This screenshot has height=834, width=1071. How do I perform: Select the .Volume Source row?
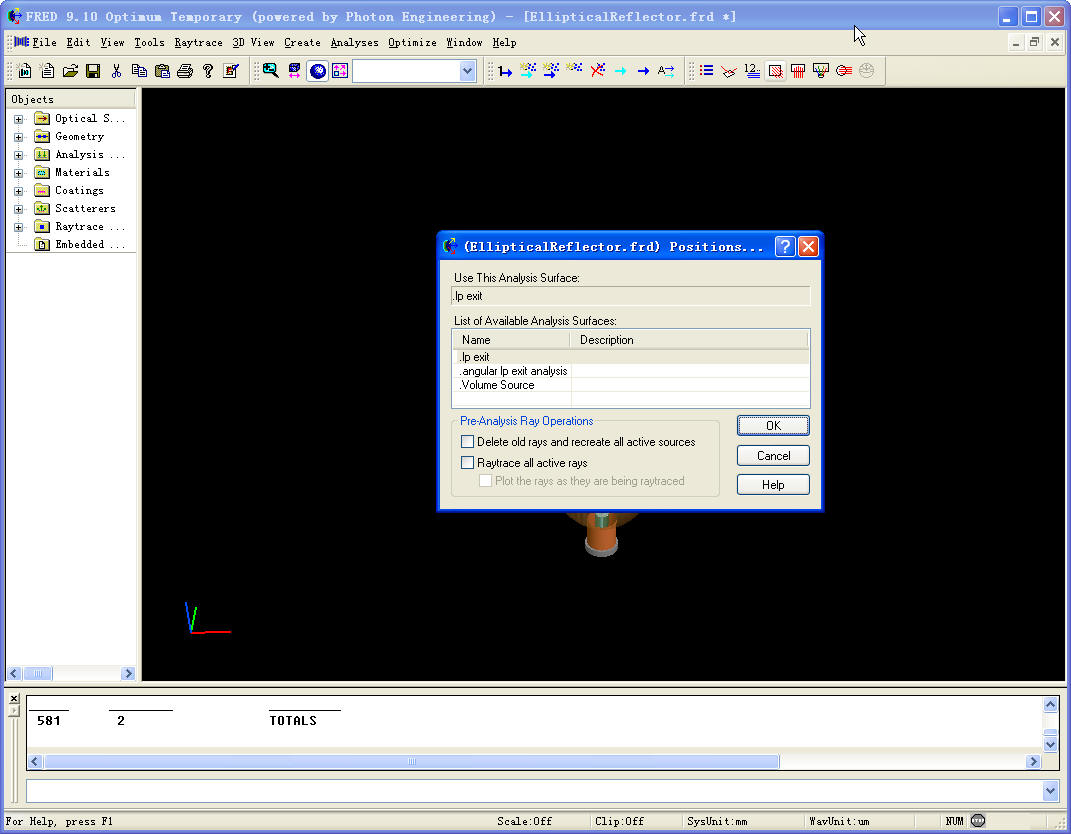click(x=630, y=385)
